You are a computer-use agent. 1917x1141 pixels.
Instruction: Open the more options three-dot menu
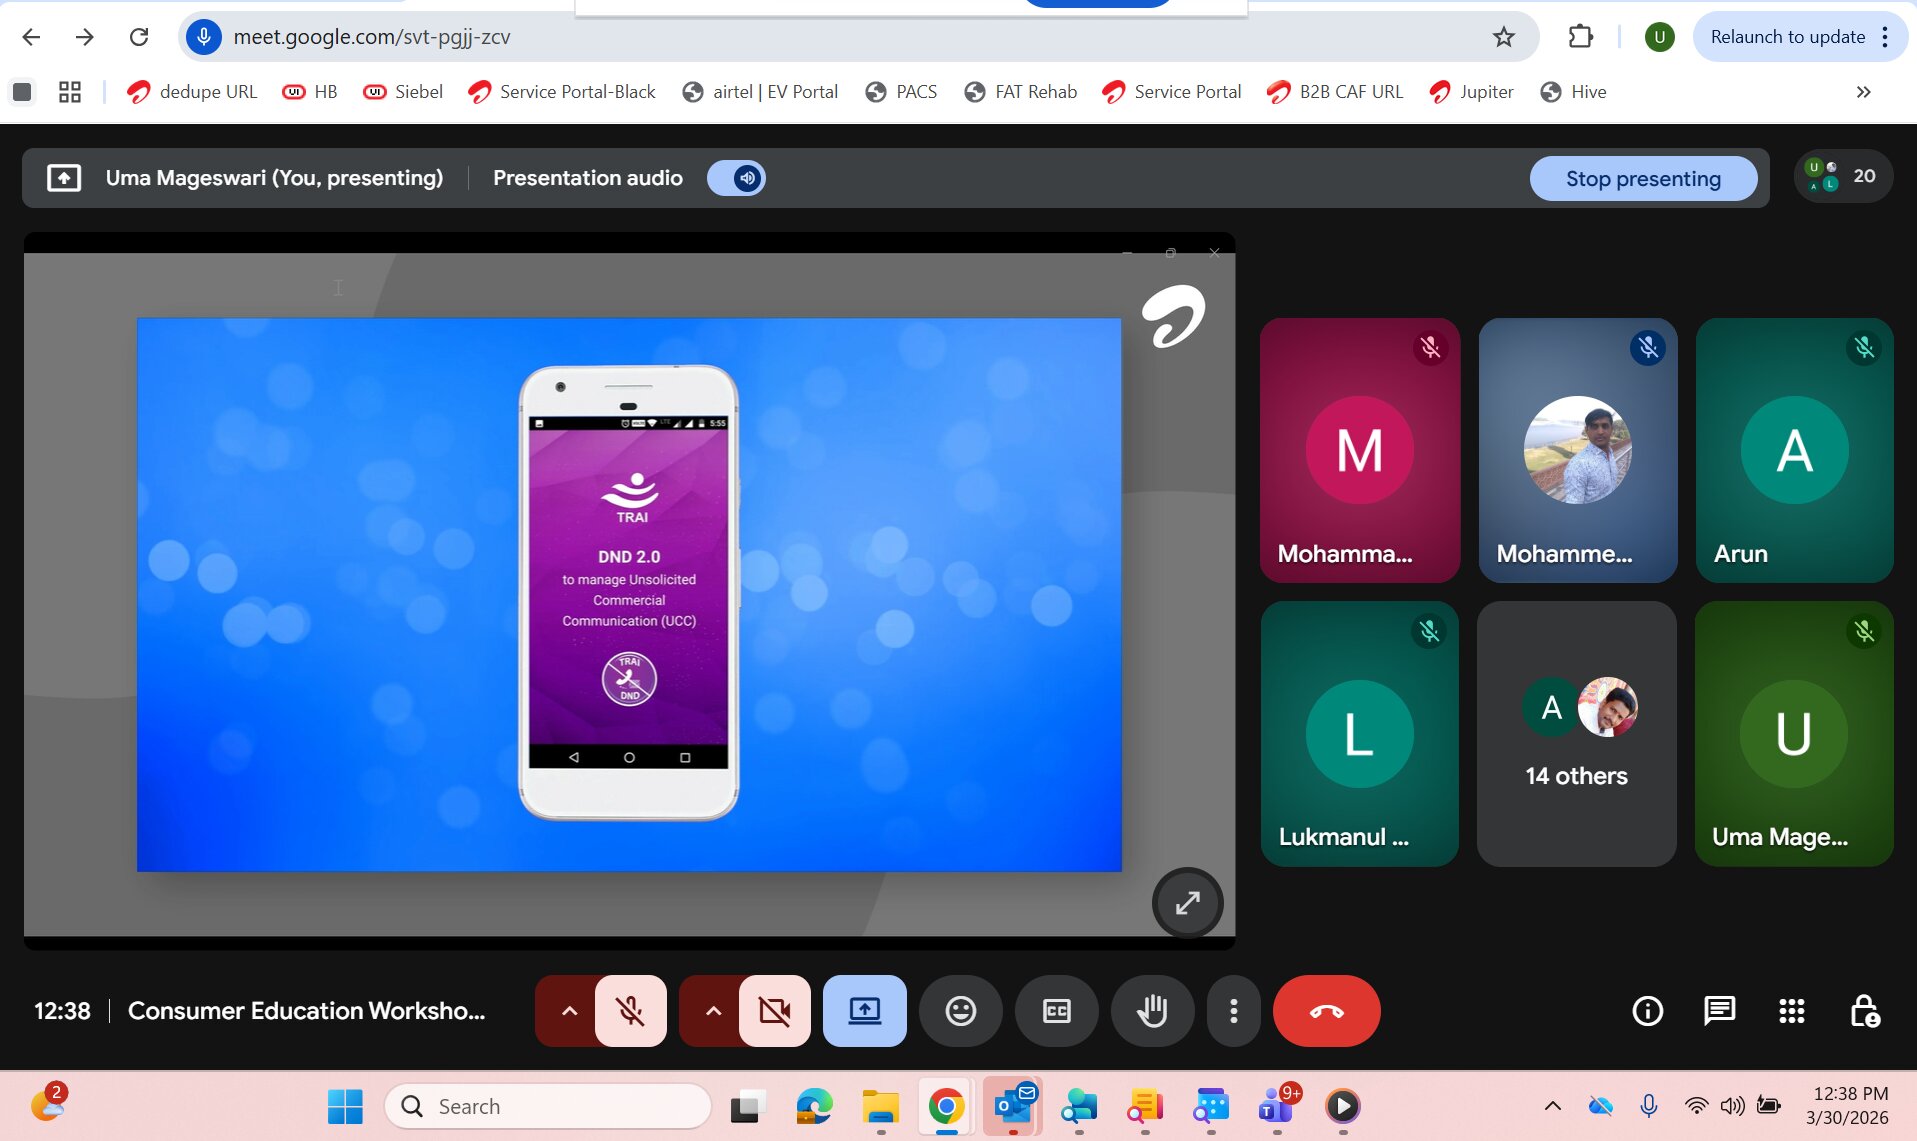(x=1233, y=1011)
